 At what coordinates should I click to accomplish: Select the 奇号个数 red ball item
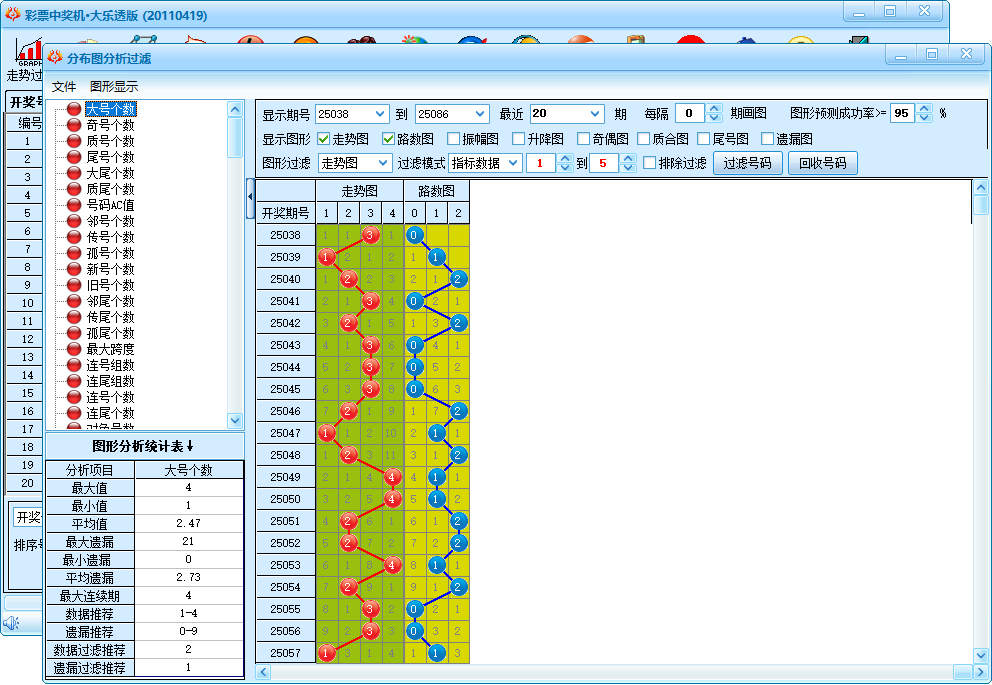click(x=74, y=125)
